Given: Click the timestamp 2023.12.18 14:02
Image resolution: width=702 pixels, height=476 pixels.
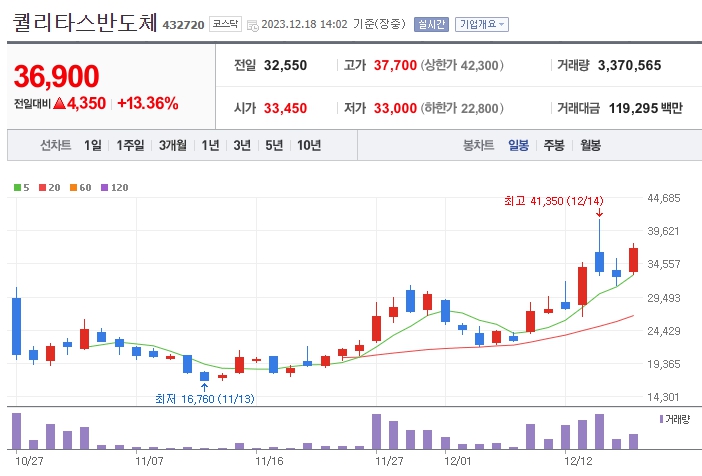Looking at the screenshot, I should [304, 24].
